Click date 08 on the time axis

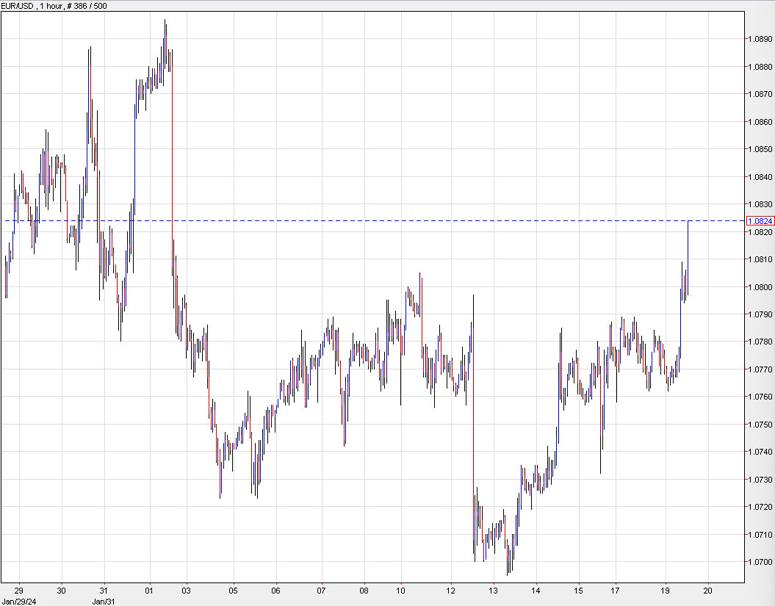pyautogui.click(x=364, y=591)
